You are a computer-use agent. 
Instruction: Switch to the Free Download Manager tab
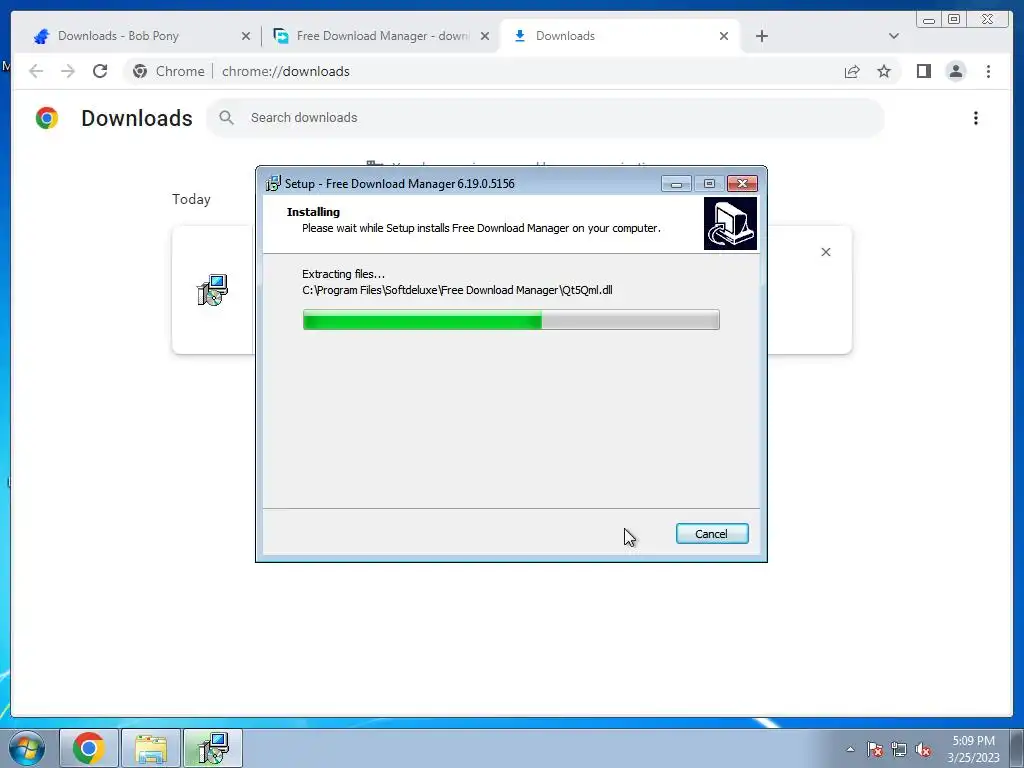[382, 36]
